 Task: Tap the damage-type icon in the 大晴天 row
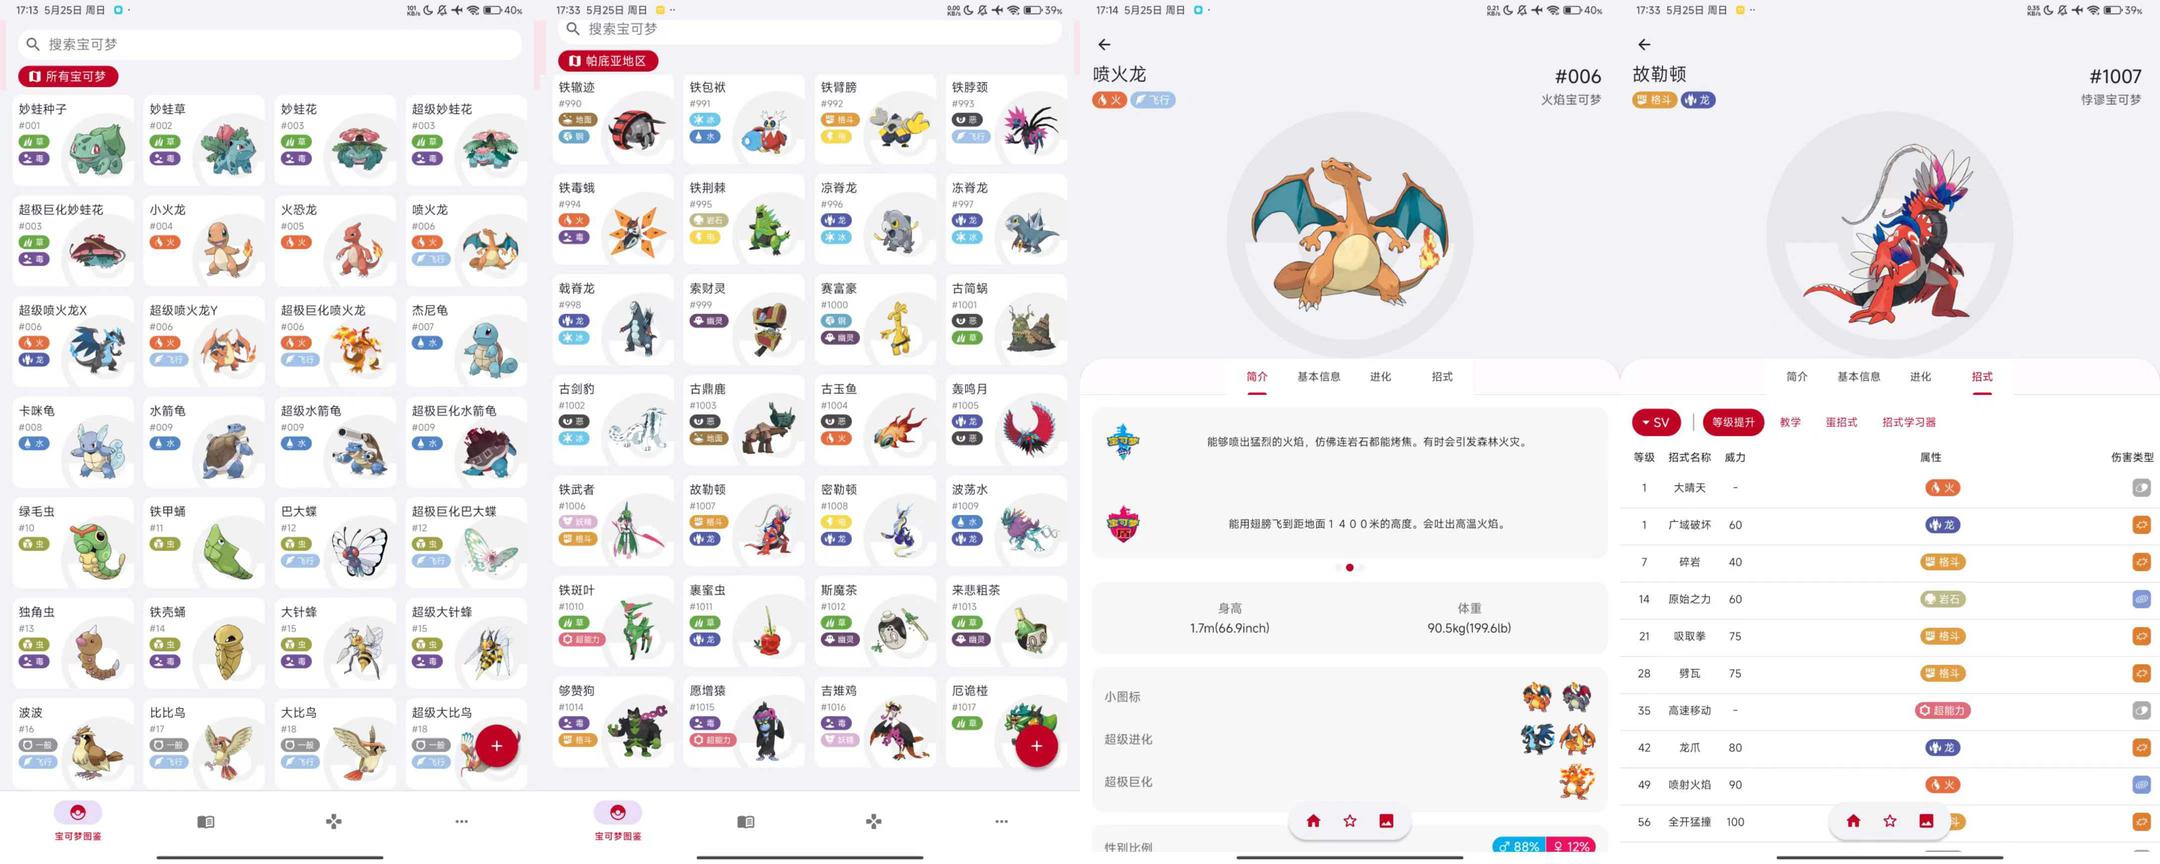[2141, 488]
